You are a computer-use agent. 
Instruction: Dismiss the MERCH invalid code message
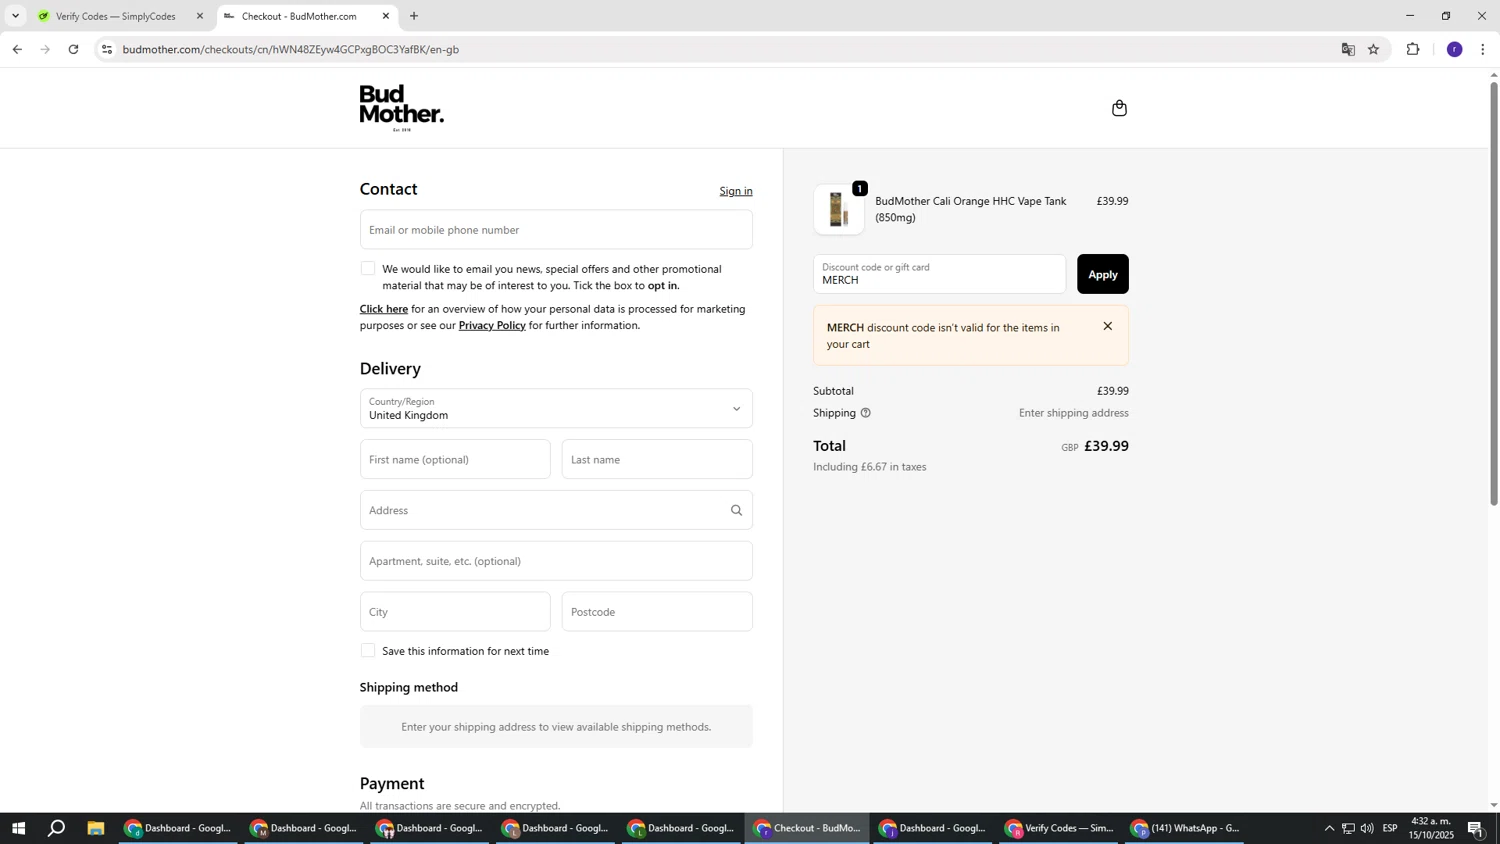click(1107, 326)
